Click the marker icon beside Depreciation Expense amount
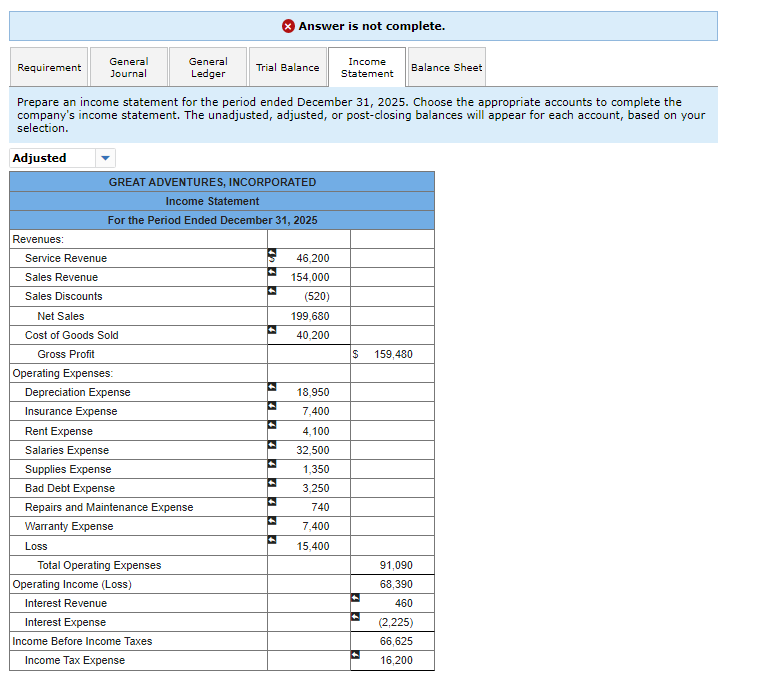The image size is (762, 675). click(272, 387)
